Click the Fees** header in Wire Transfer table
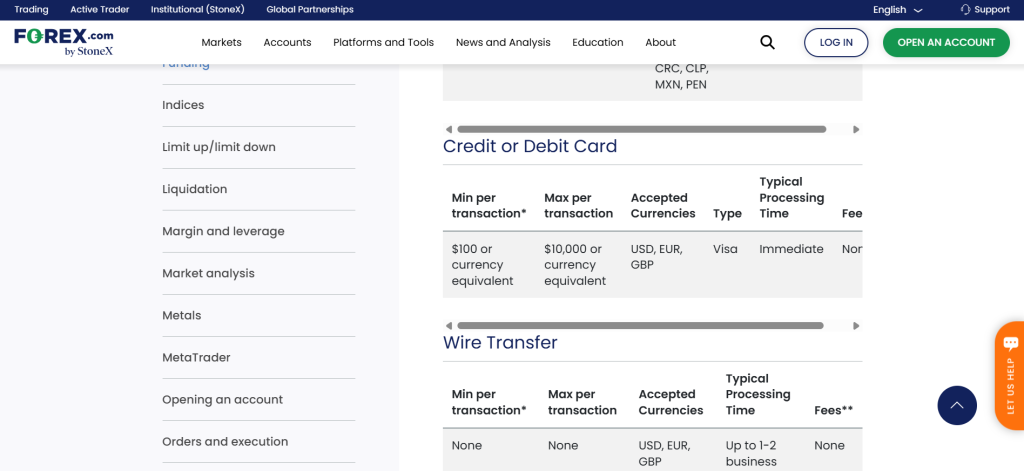This screenshot has height=471, width=1024. click(x=834, y=410)
